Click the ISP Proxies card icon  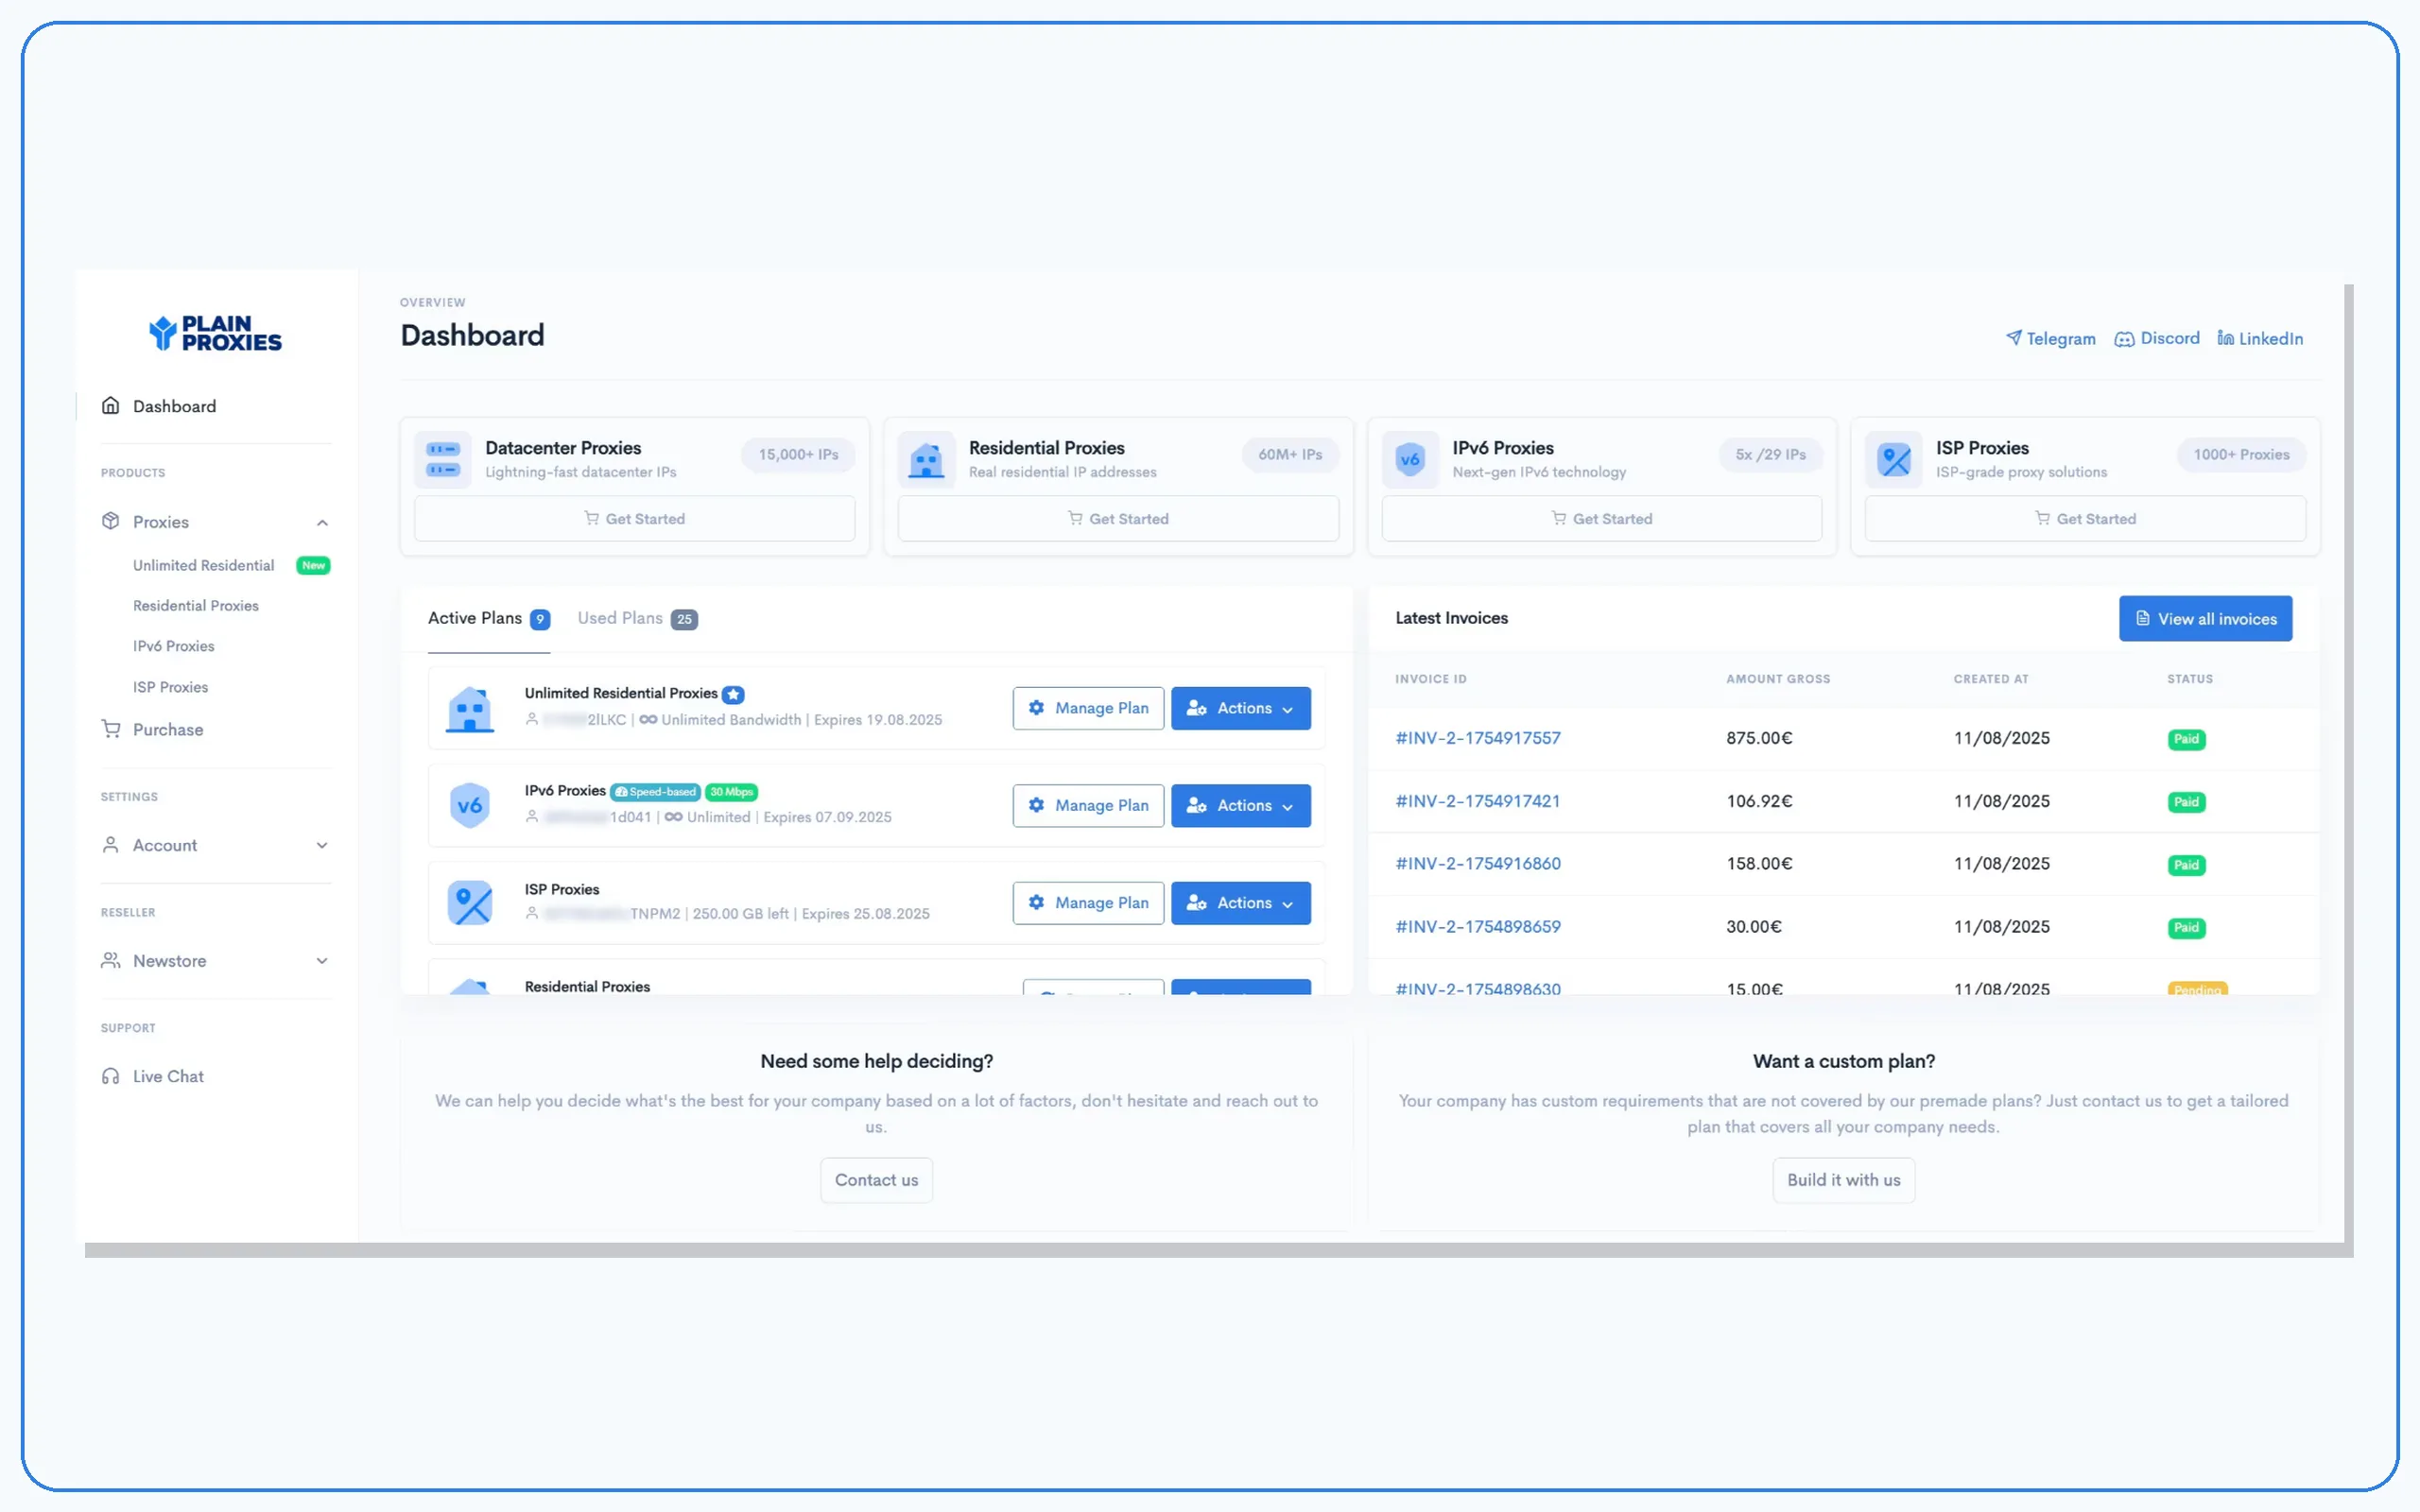1893,459
